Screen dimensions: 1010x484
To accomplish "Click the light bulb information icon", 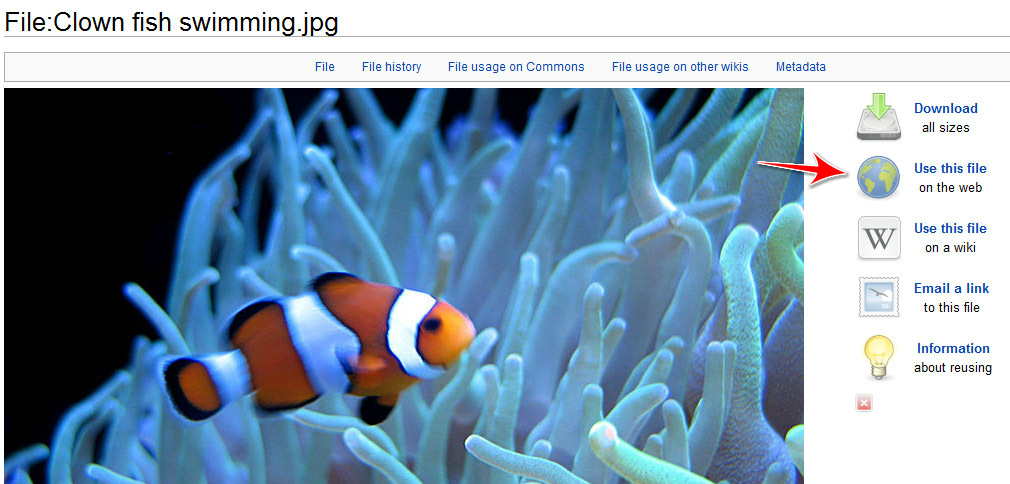I will coord(879,357).
